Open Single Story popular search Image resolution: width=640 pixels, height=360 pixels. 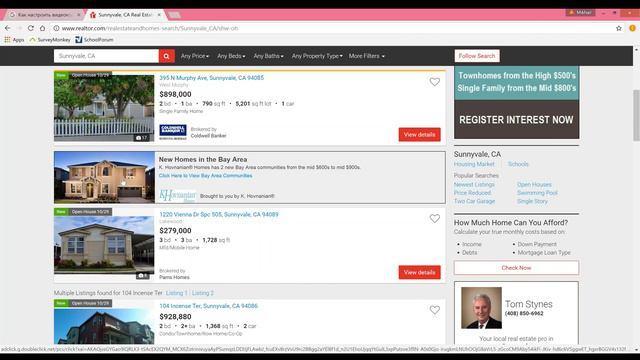[532, 201]
